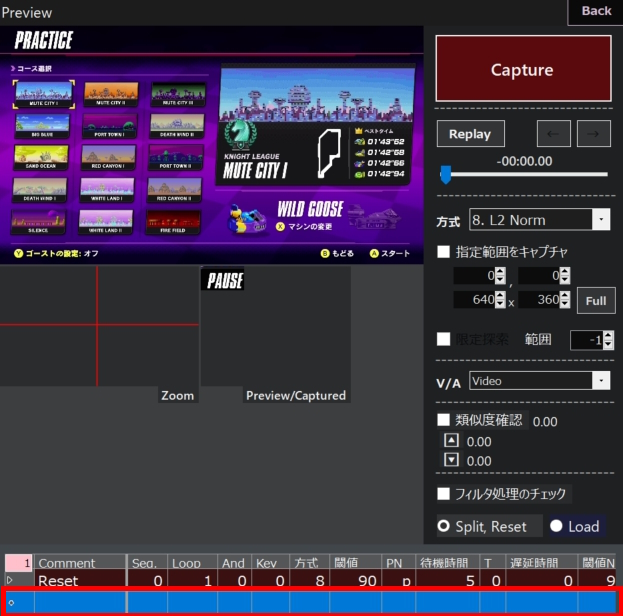Click the Mute City I track outline

coord(329,153)
